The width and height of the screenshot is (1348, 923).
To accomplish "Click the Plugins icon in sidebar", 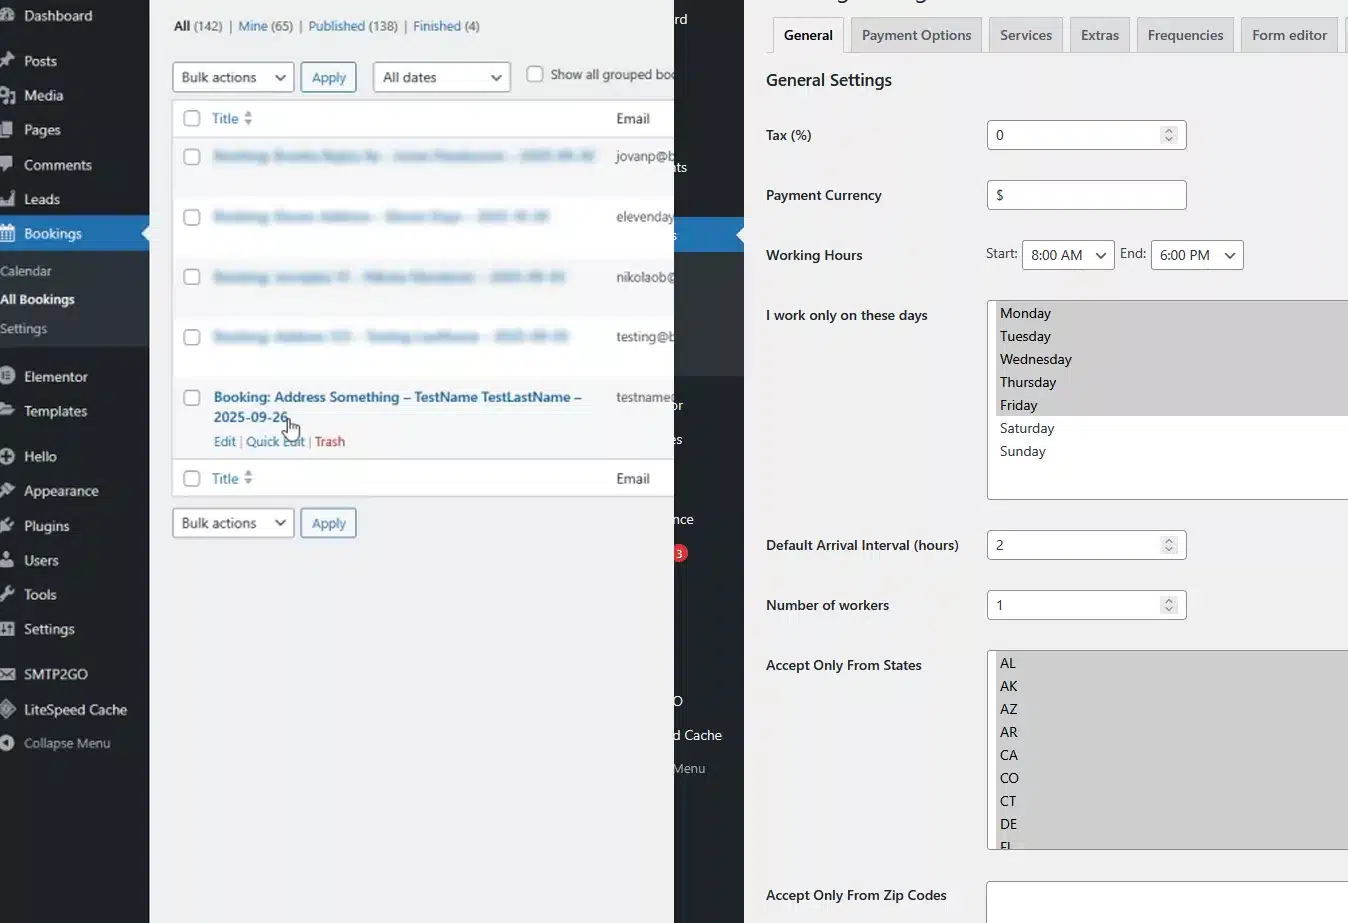I will [8, 526].
